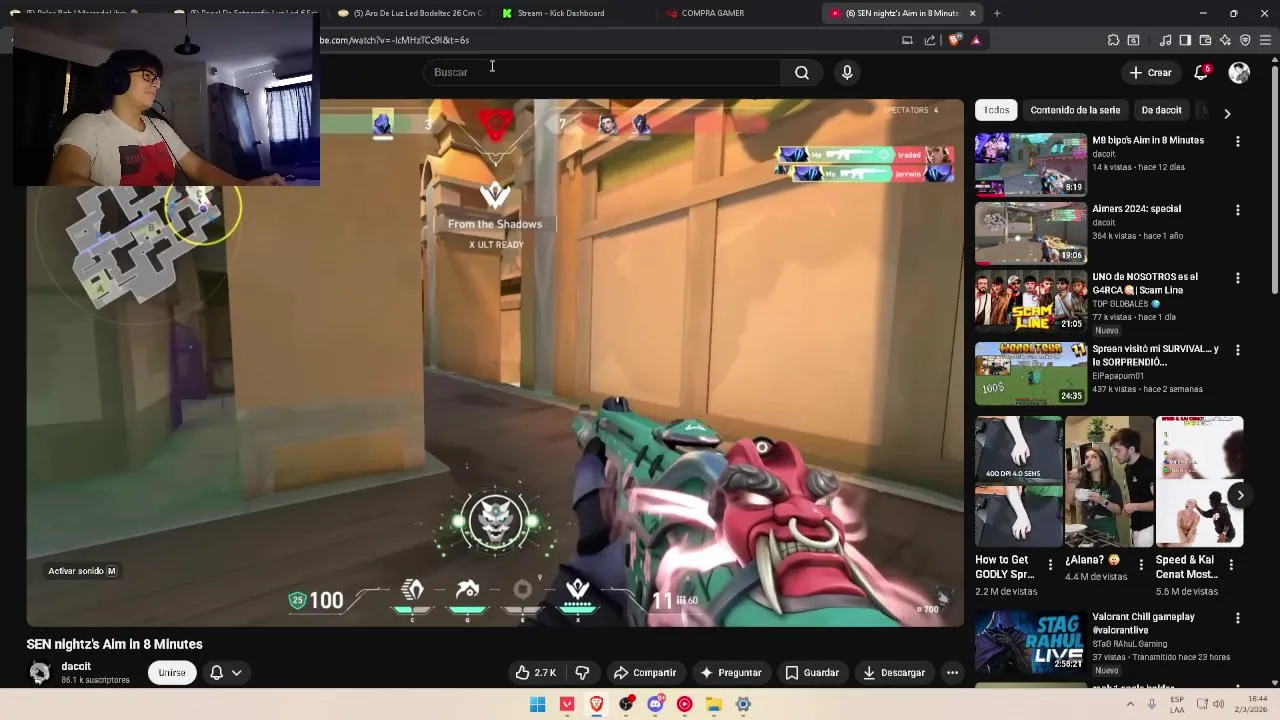Switch to COMPRA GAMER browser tab
Screen dimensions: 1280x720
[713, 13]
